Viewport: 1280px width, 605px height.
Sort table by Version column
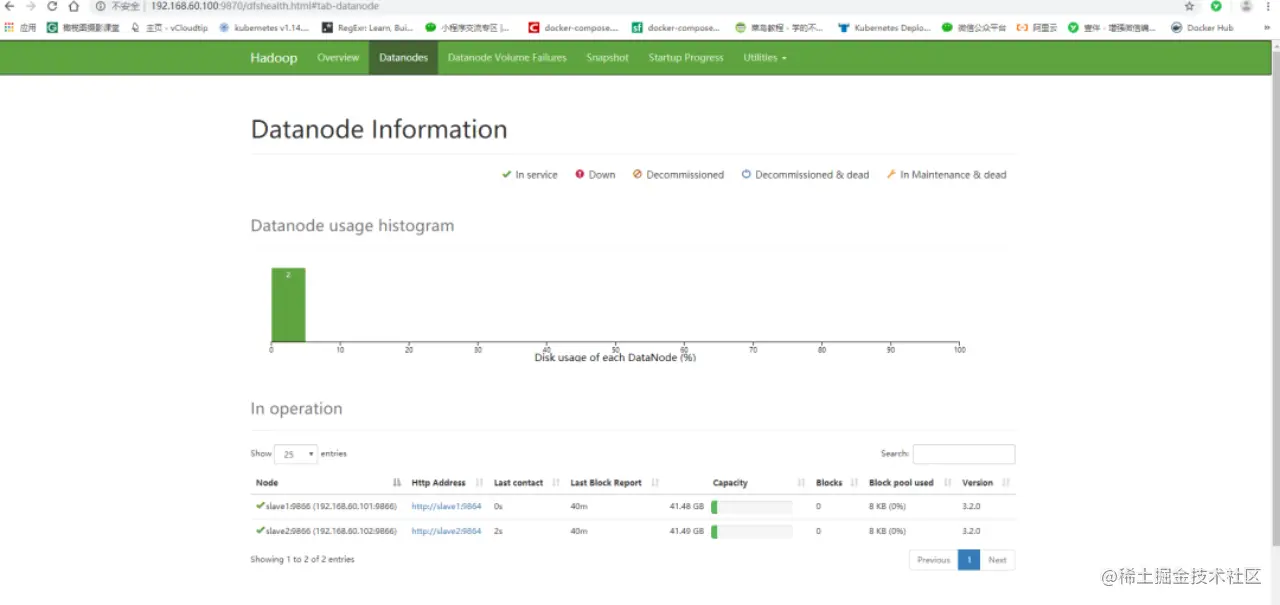(986, 483)
